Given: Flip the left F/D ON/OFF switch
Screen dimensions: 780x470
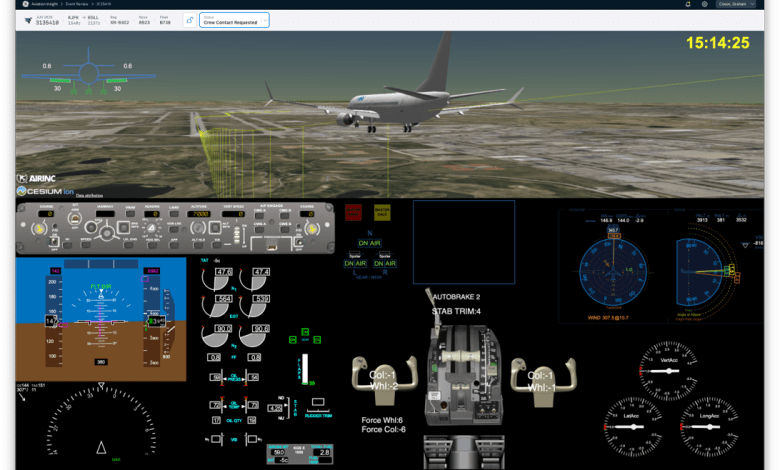Looking at the screenshot, I should 53,242.
